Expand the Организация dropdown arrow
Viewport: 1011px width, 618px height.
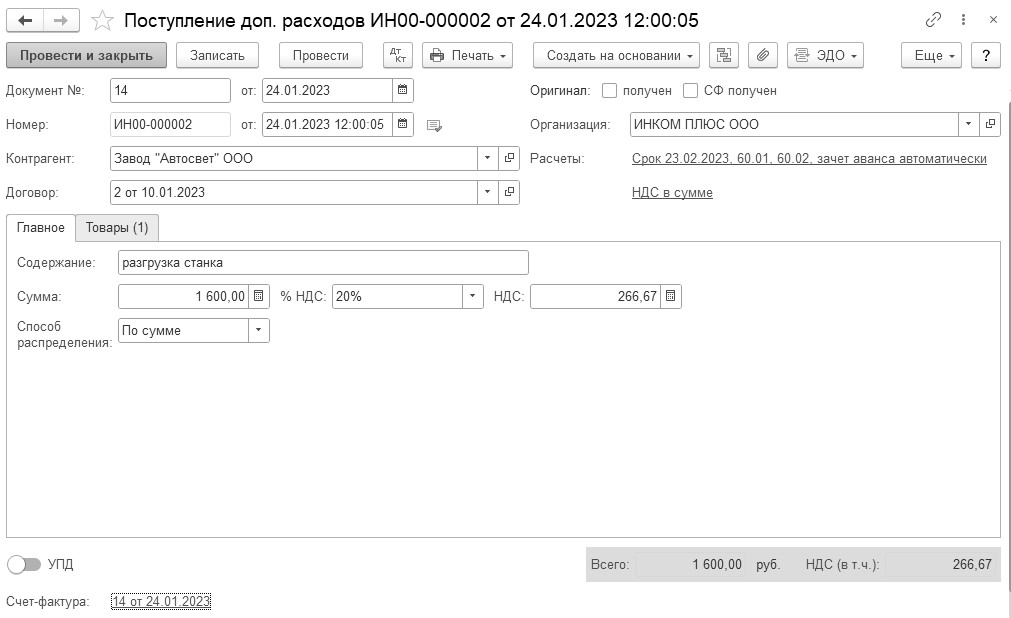click(x=968, y=124)
